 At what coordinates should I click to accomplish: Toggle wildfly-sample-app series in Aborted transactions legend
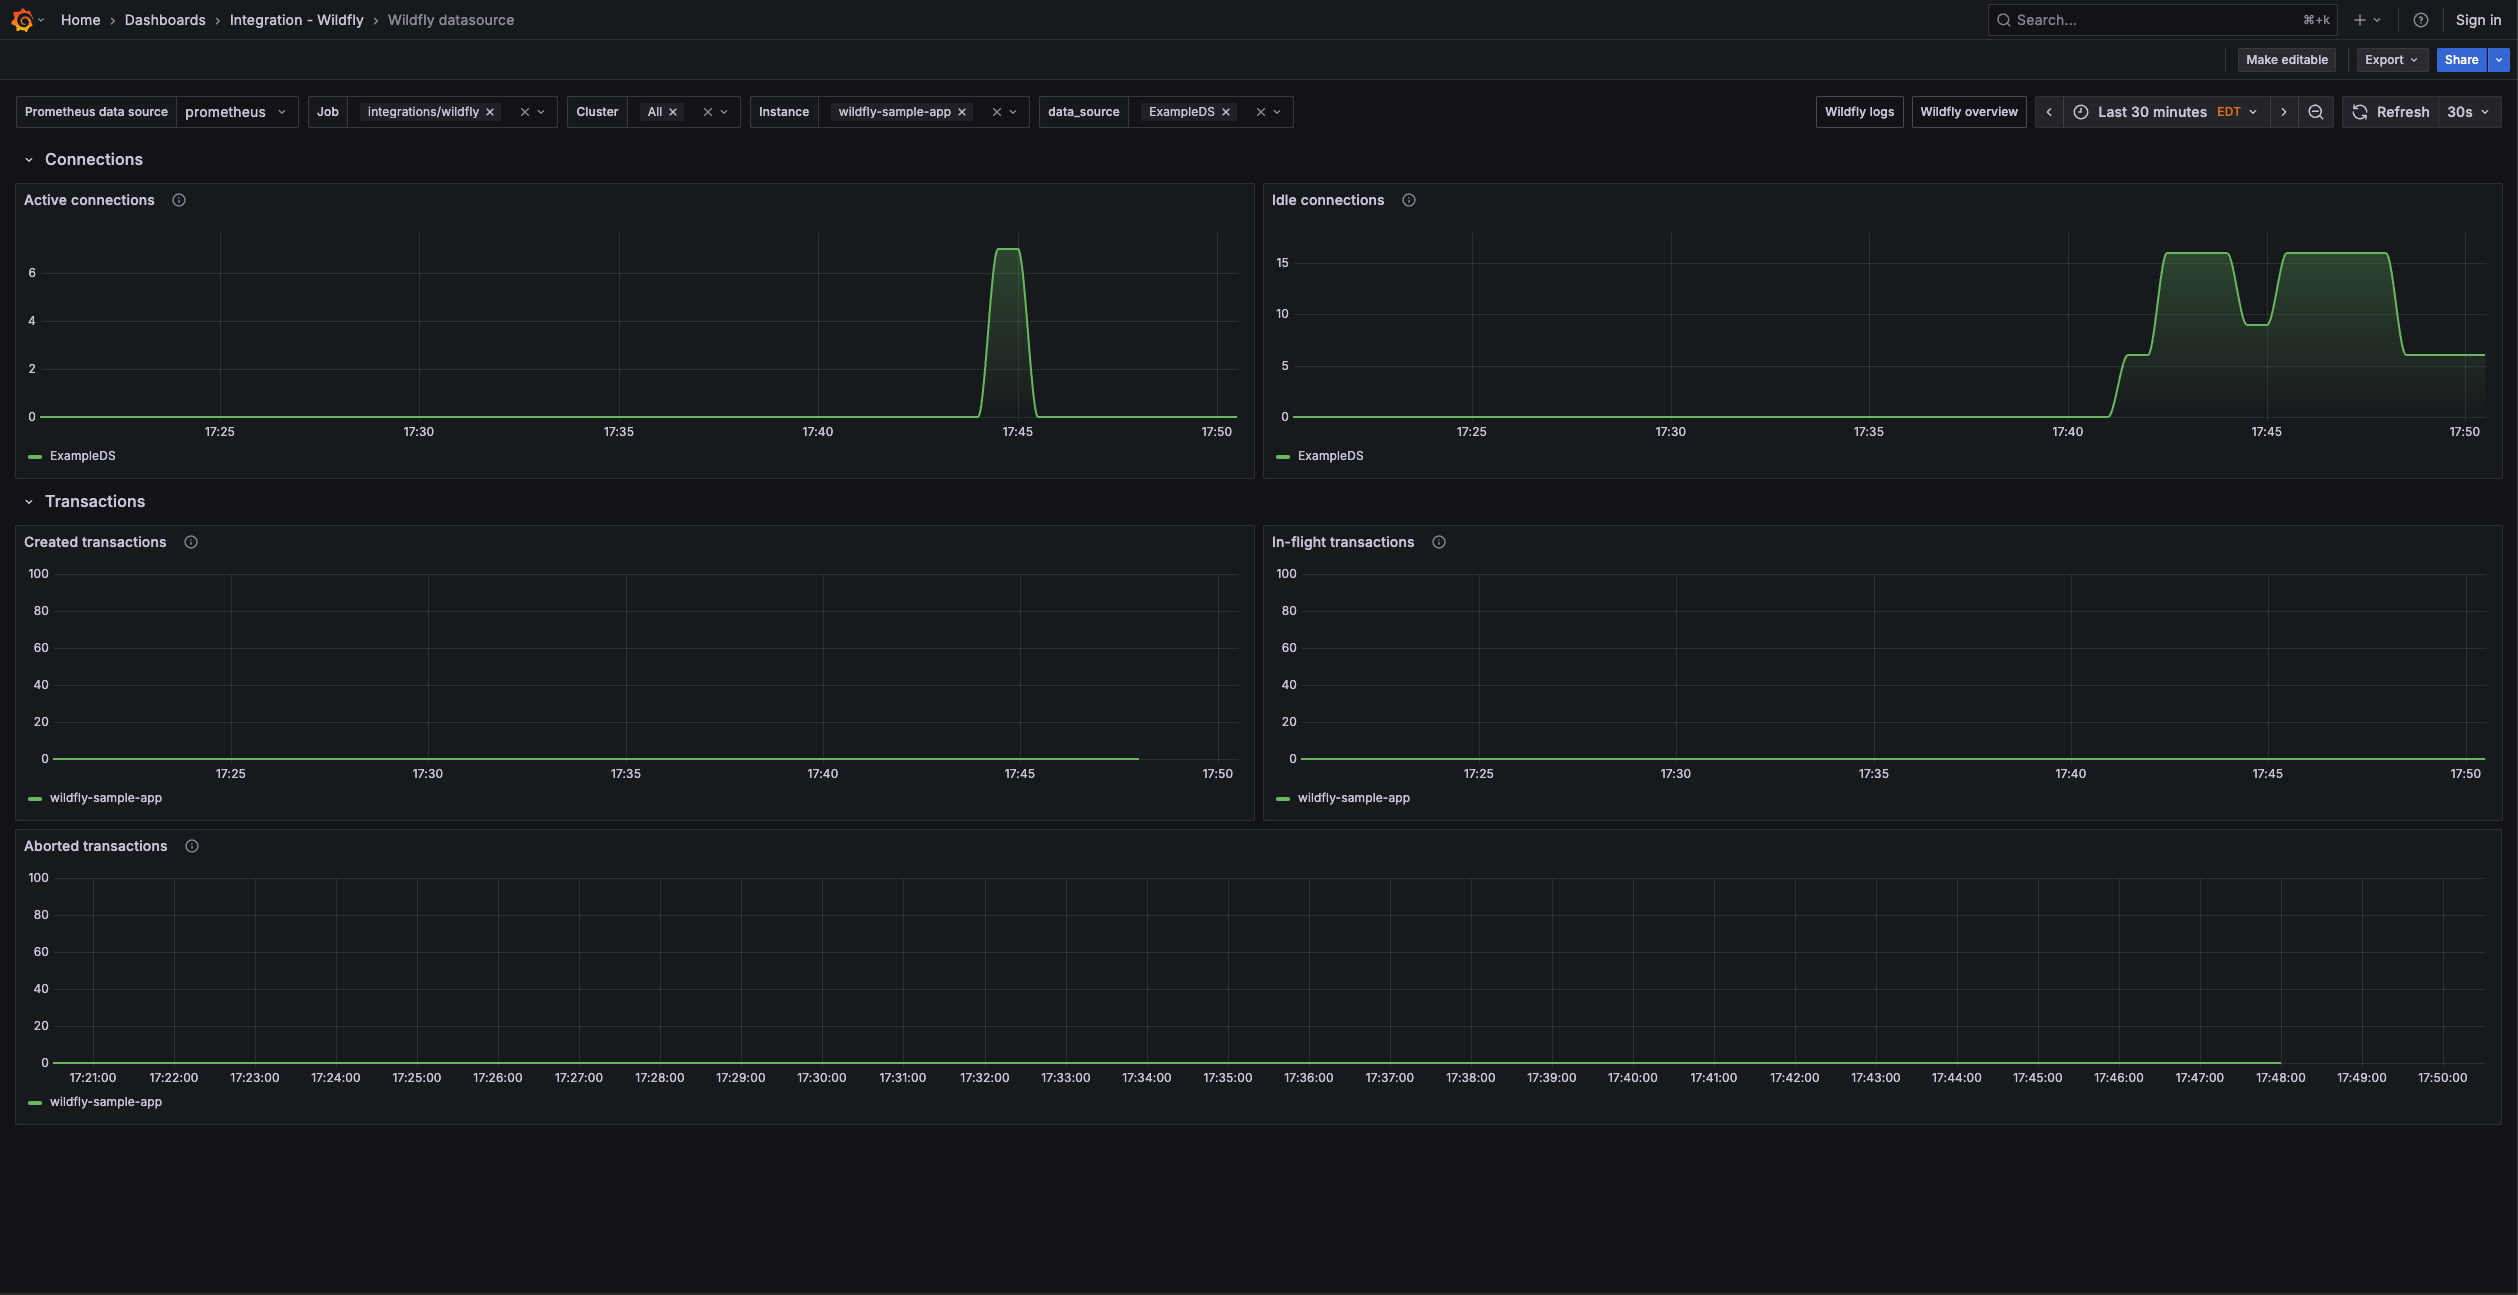(x=105, y=1101)
